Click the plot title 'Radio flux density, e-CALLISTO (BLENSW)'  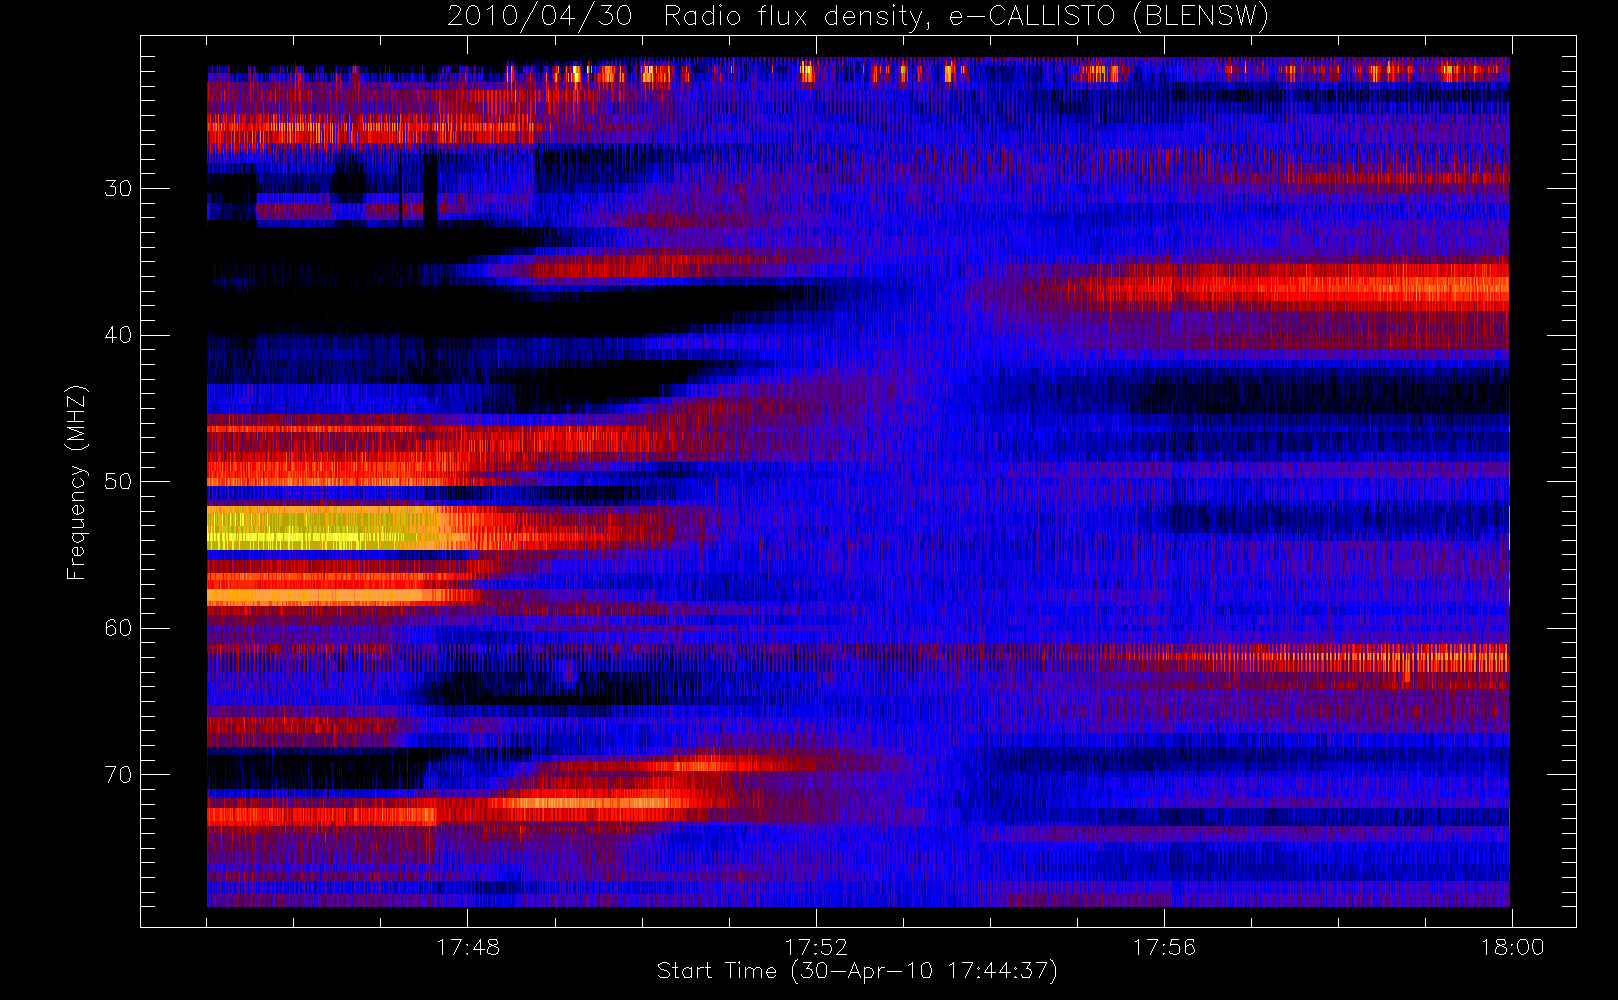tap(966, 17)
